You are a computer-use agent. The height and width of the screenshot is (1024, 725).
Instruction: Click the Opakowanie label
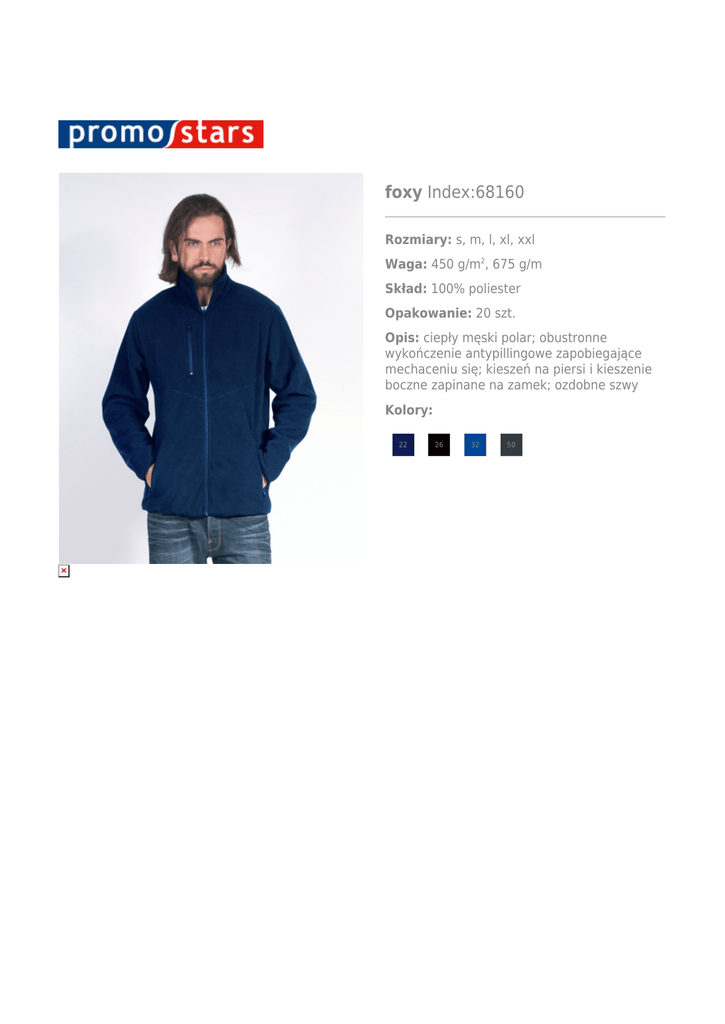coord(428,313)
